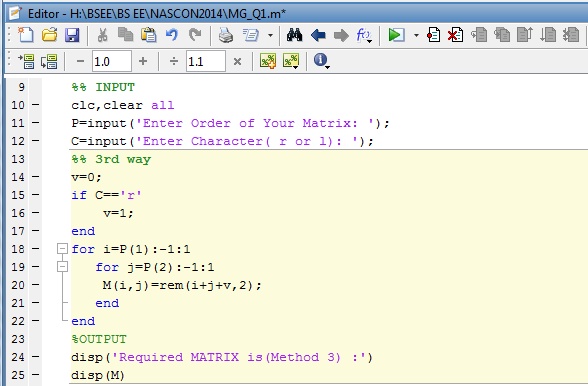The image size is (588, 386).
Task: Open the fx function browser
Action: pyautogui.click(x=364, y=36)
